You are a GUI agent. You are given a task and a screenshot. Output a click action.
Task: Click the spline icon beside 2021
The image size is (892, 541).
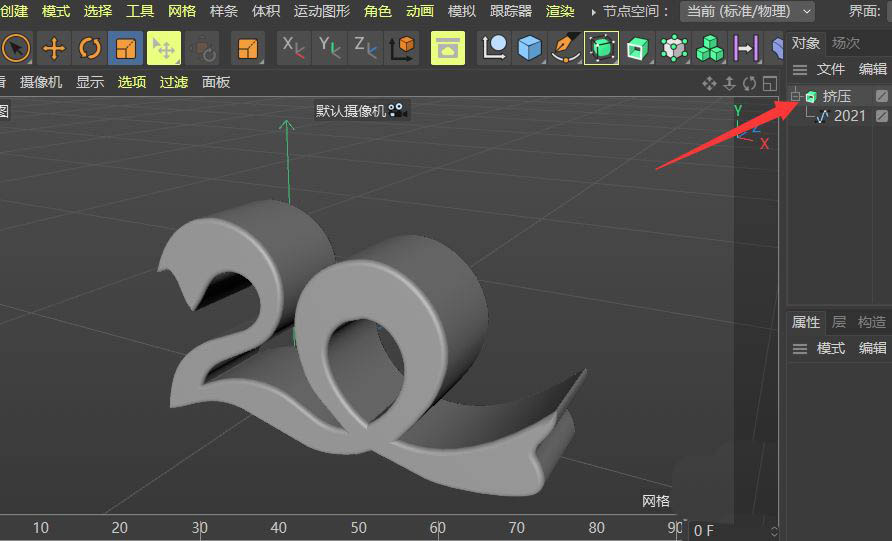[x=822, y=116]
